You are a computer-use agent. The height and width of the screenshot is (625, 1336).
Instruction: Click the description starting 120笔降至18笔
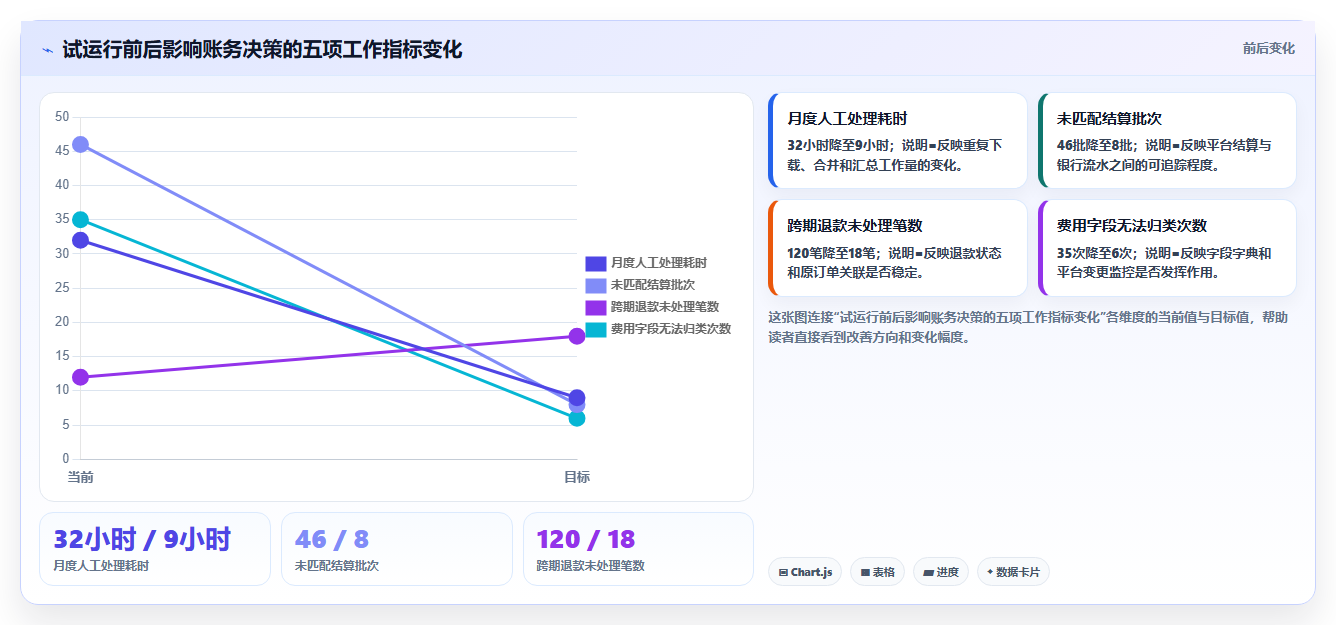896,262
